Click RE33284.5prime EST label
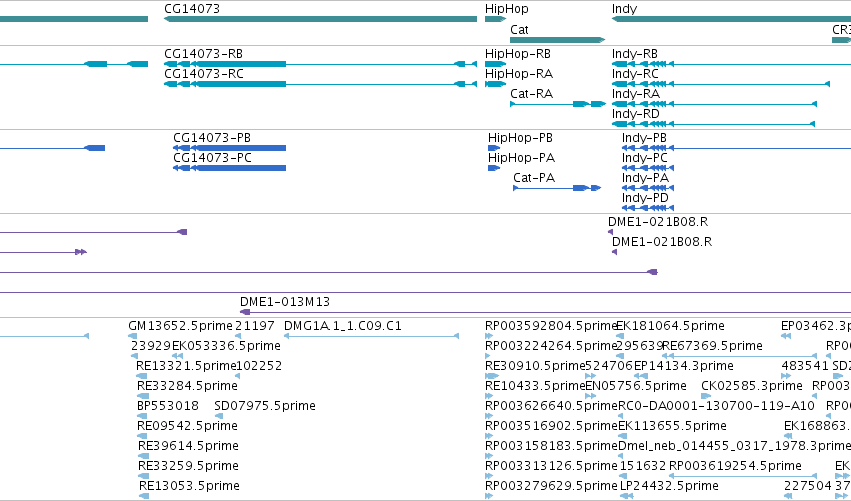 pyautogui.click(x=187, y=386)
